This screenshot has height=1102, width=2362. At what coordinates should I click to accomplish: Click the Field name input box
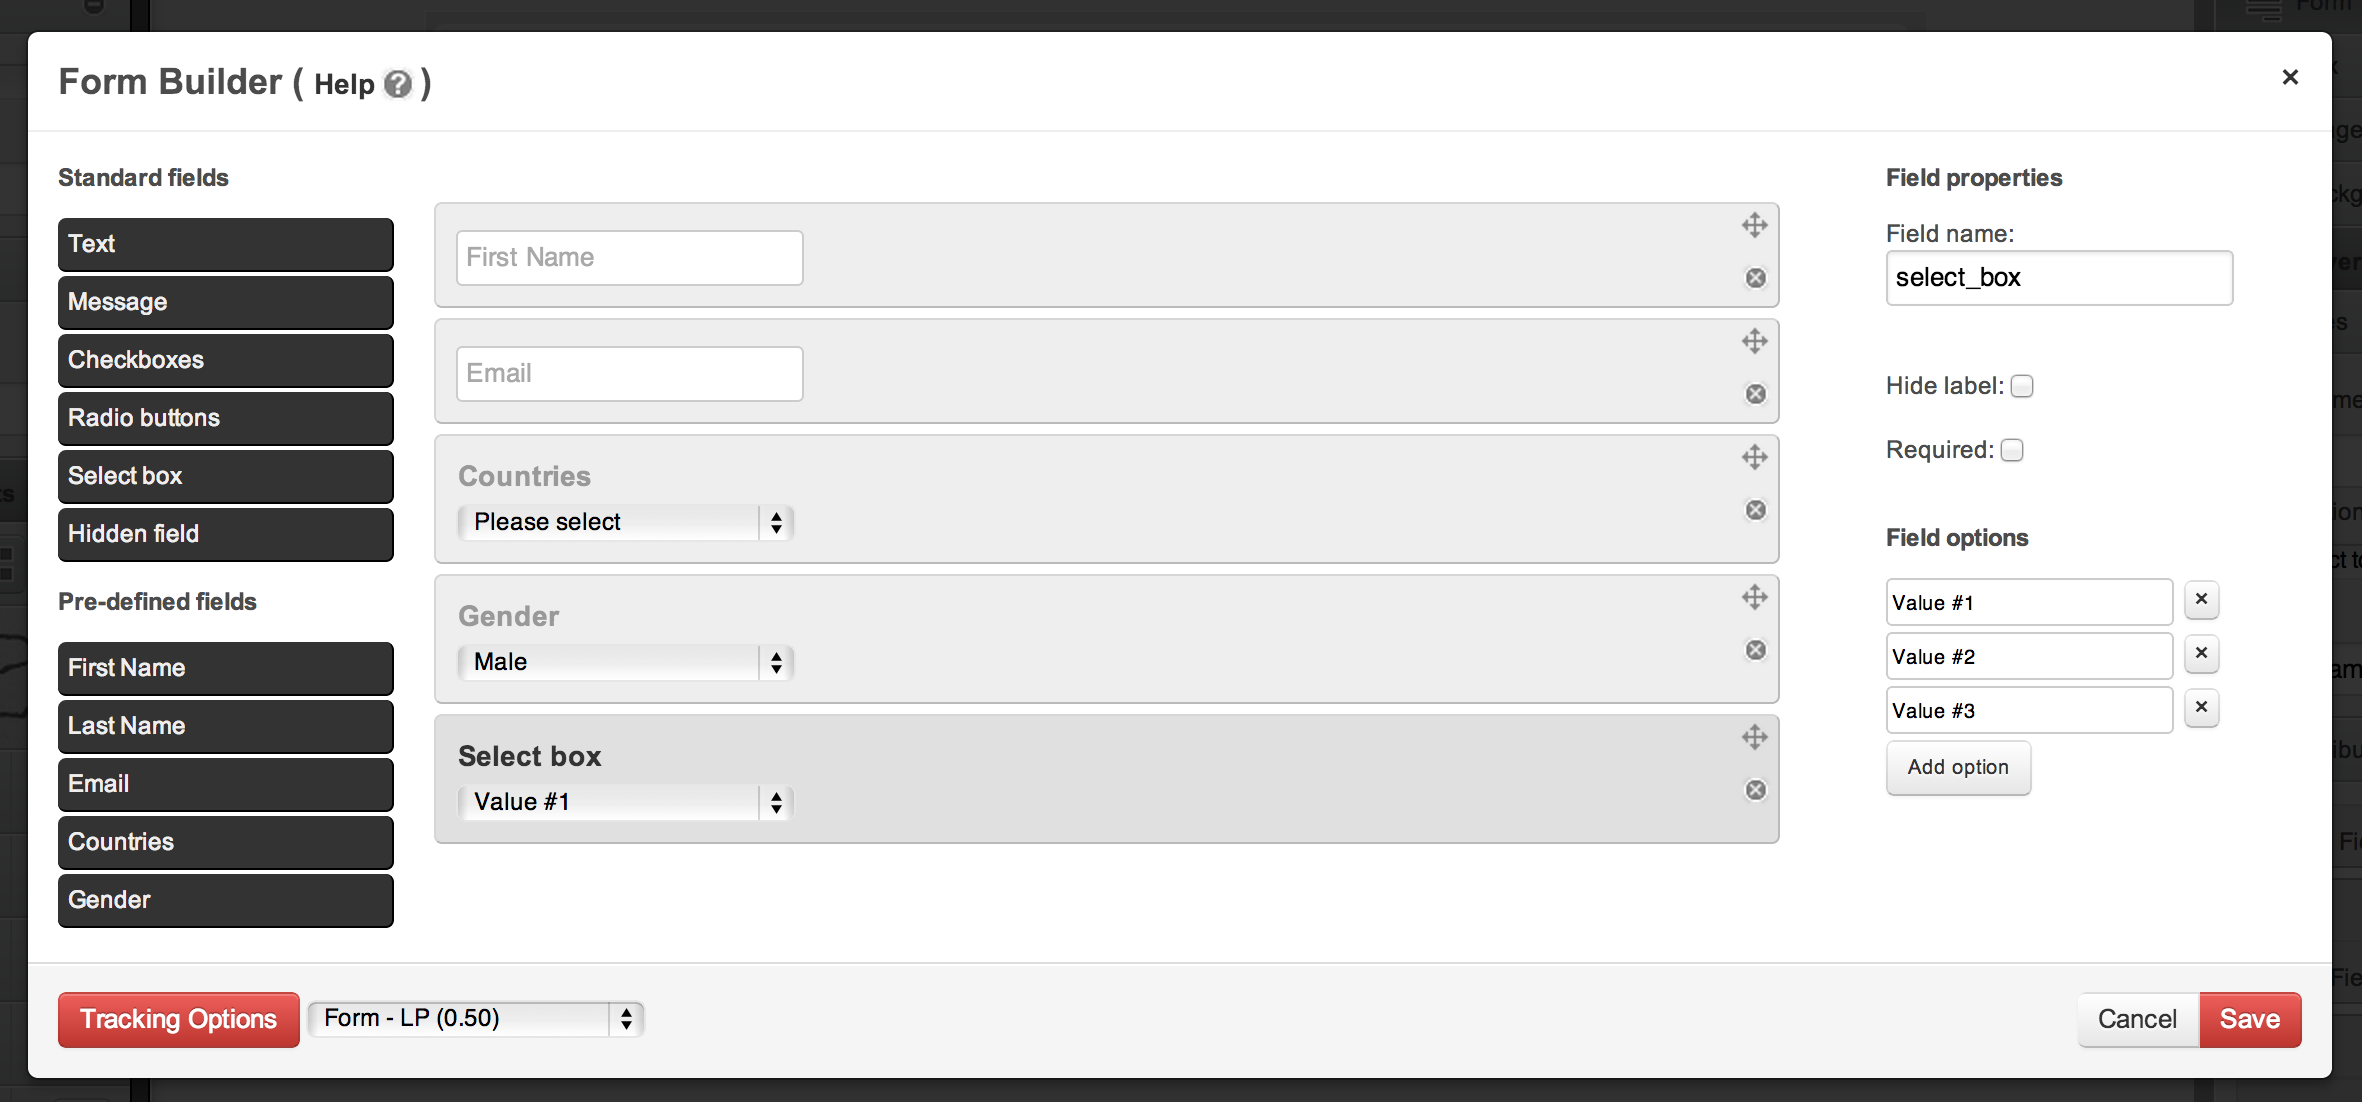[x=2058, y=278]
